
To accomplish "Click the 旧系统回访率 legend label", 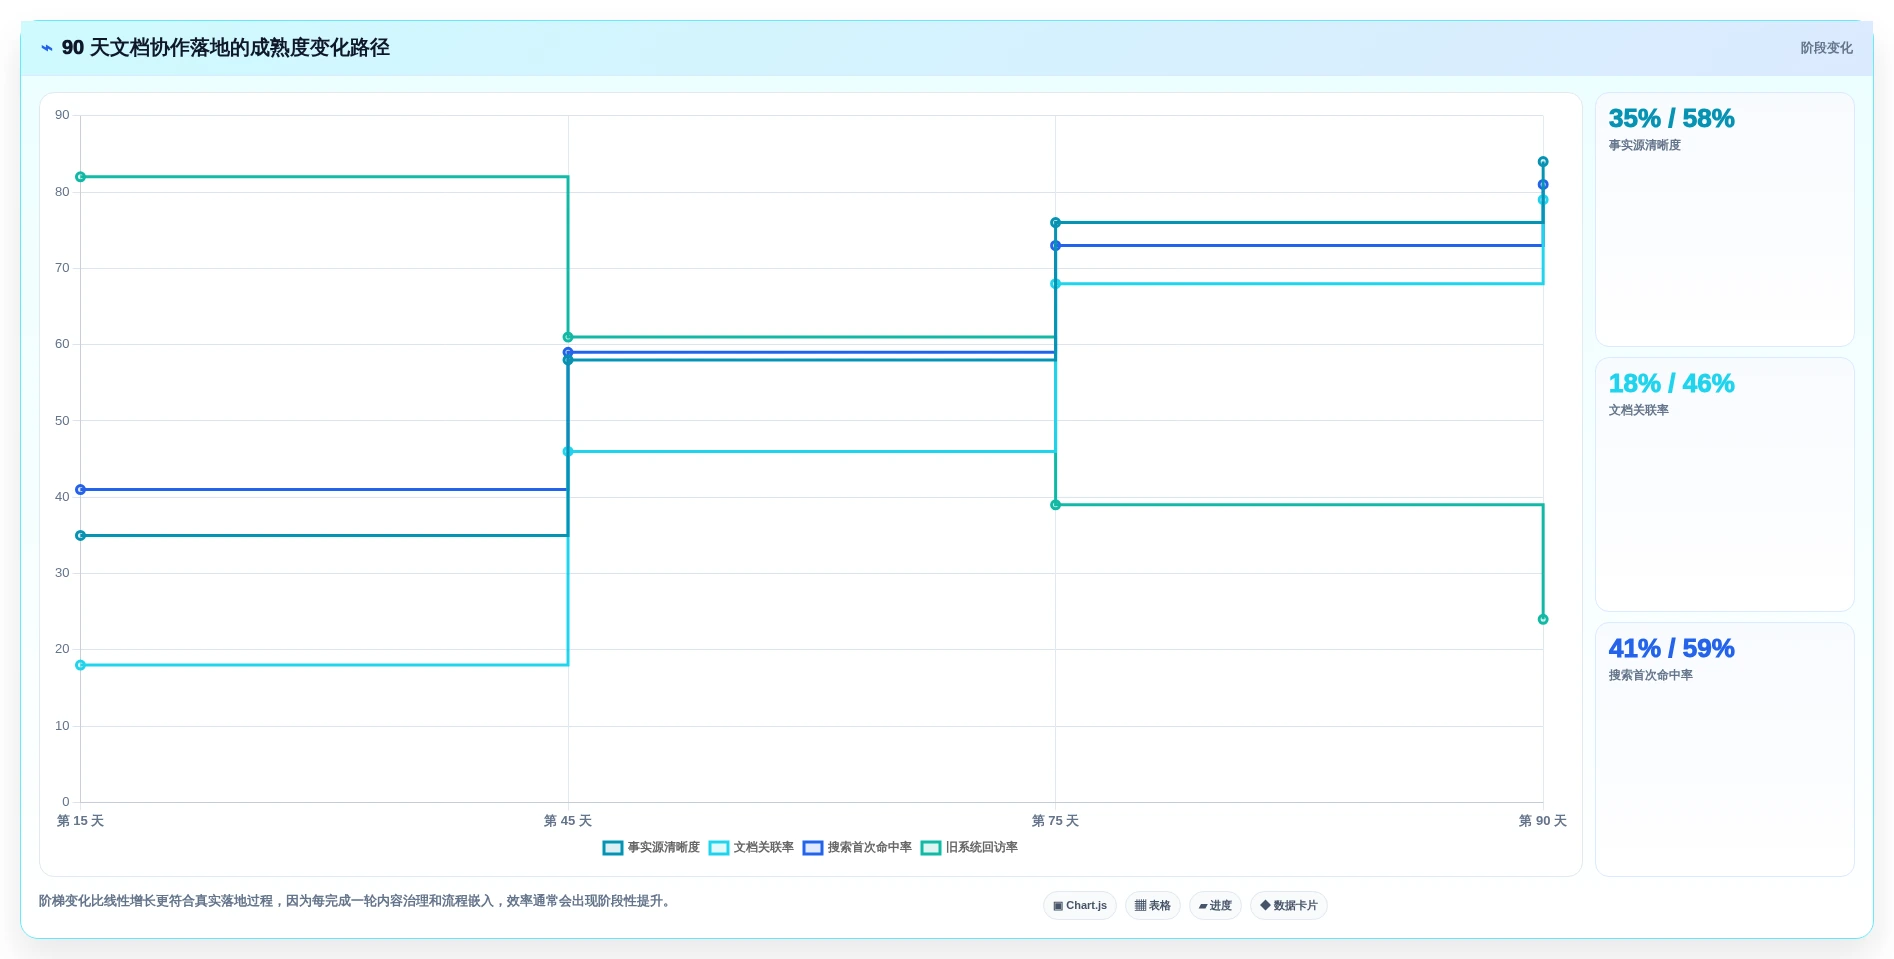I will [x=982, y=848].
